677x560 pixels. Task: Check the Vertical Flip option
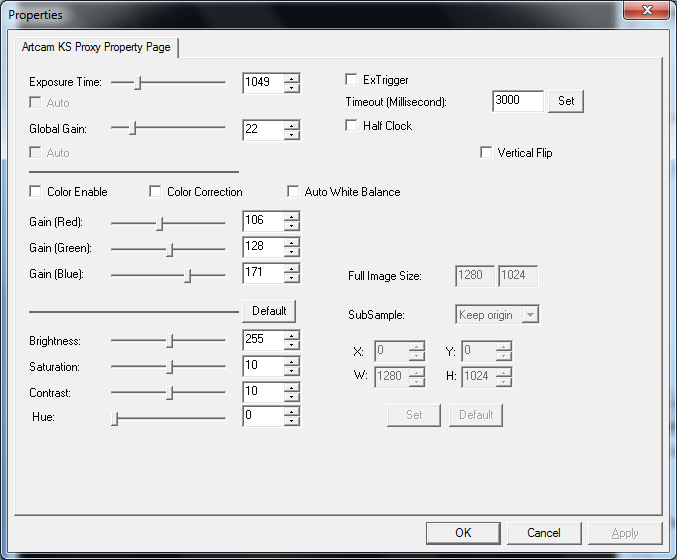click(x=487, y=153)
